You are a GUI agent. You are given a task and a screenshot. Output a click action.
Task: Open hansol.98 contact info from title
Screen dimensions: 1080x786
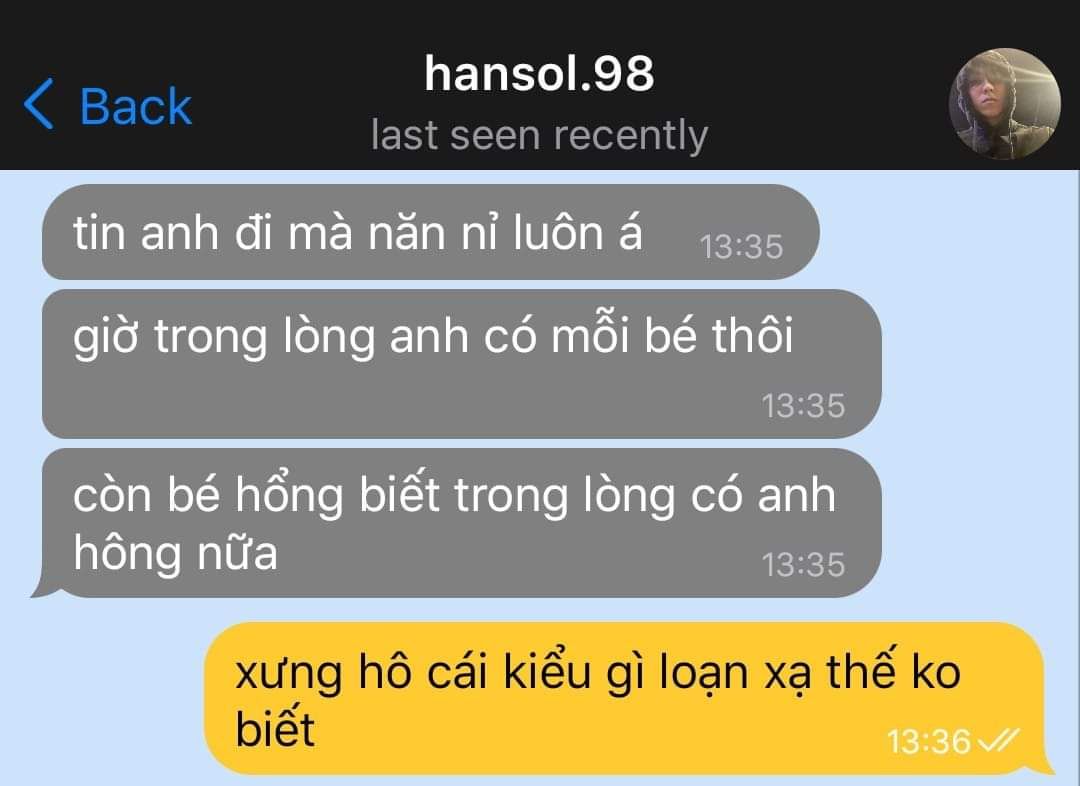[539, 73]
